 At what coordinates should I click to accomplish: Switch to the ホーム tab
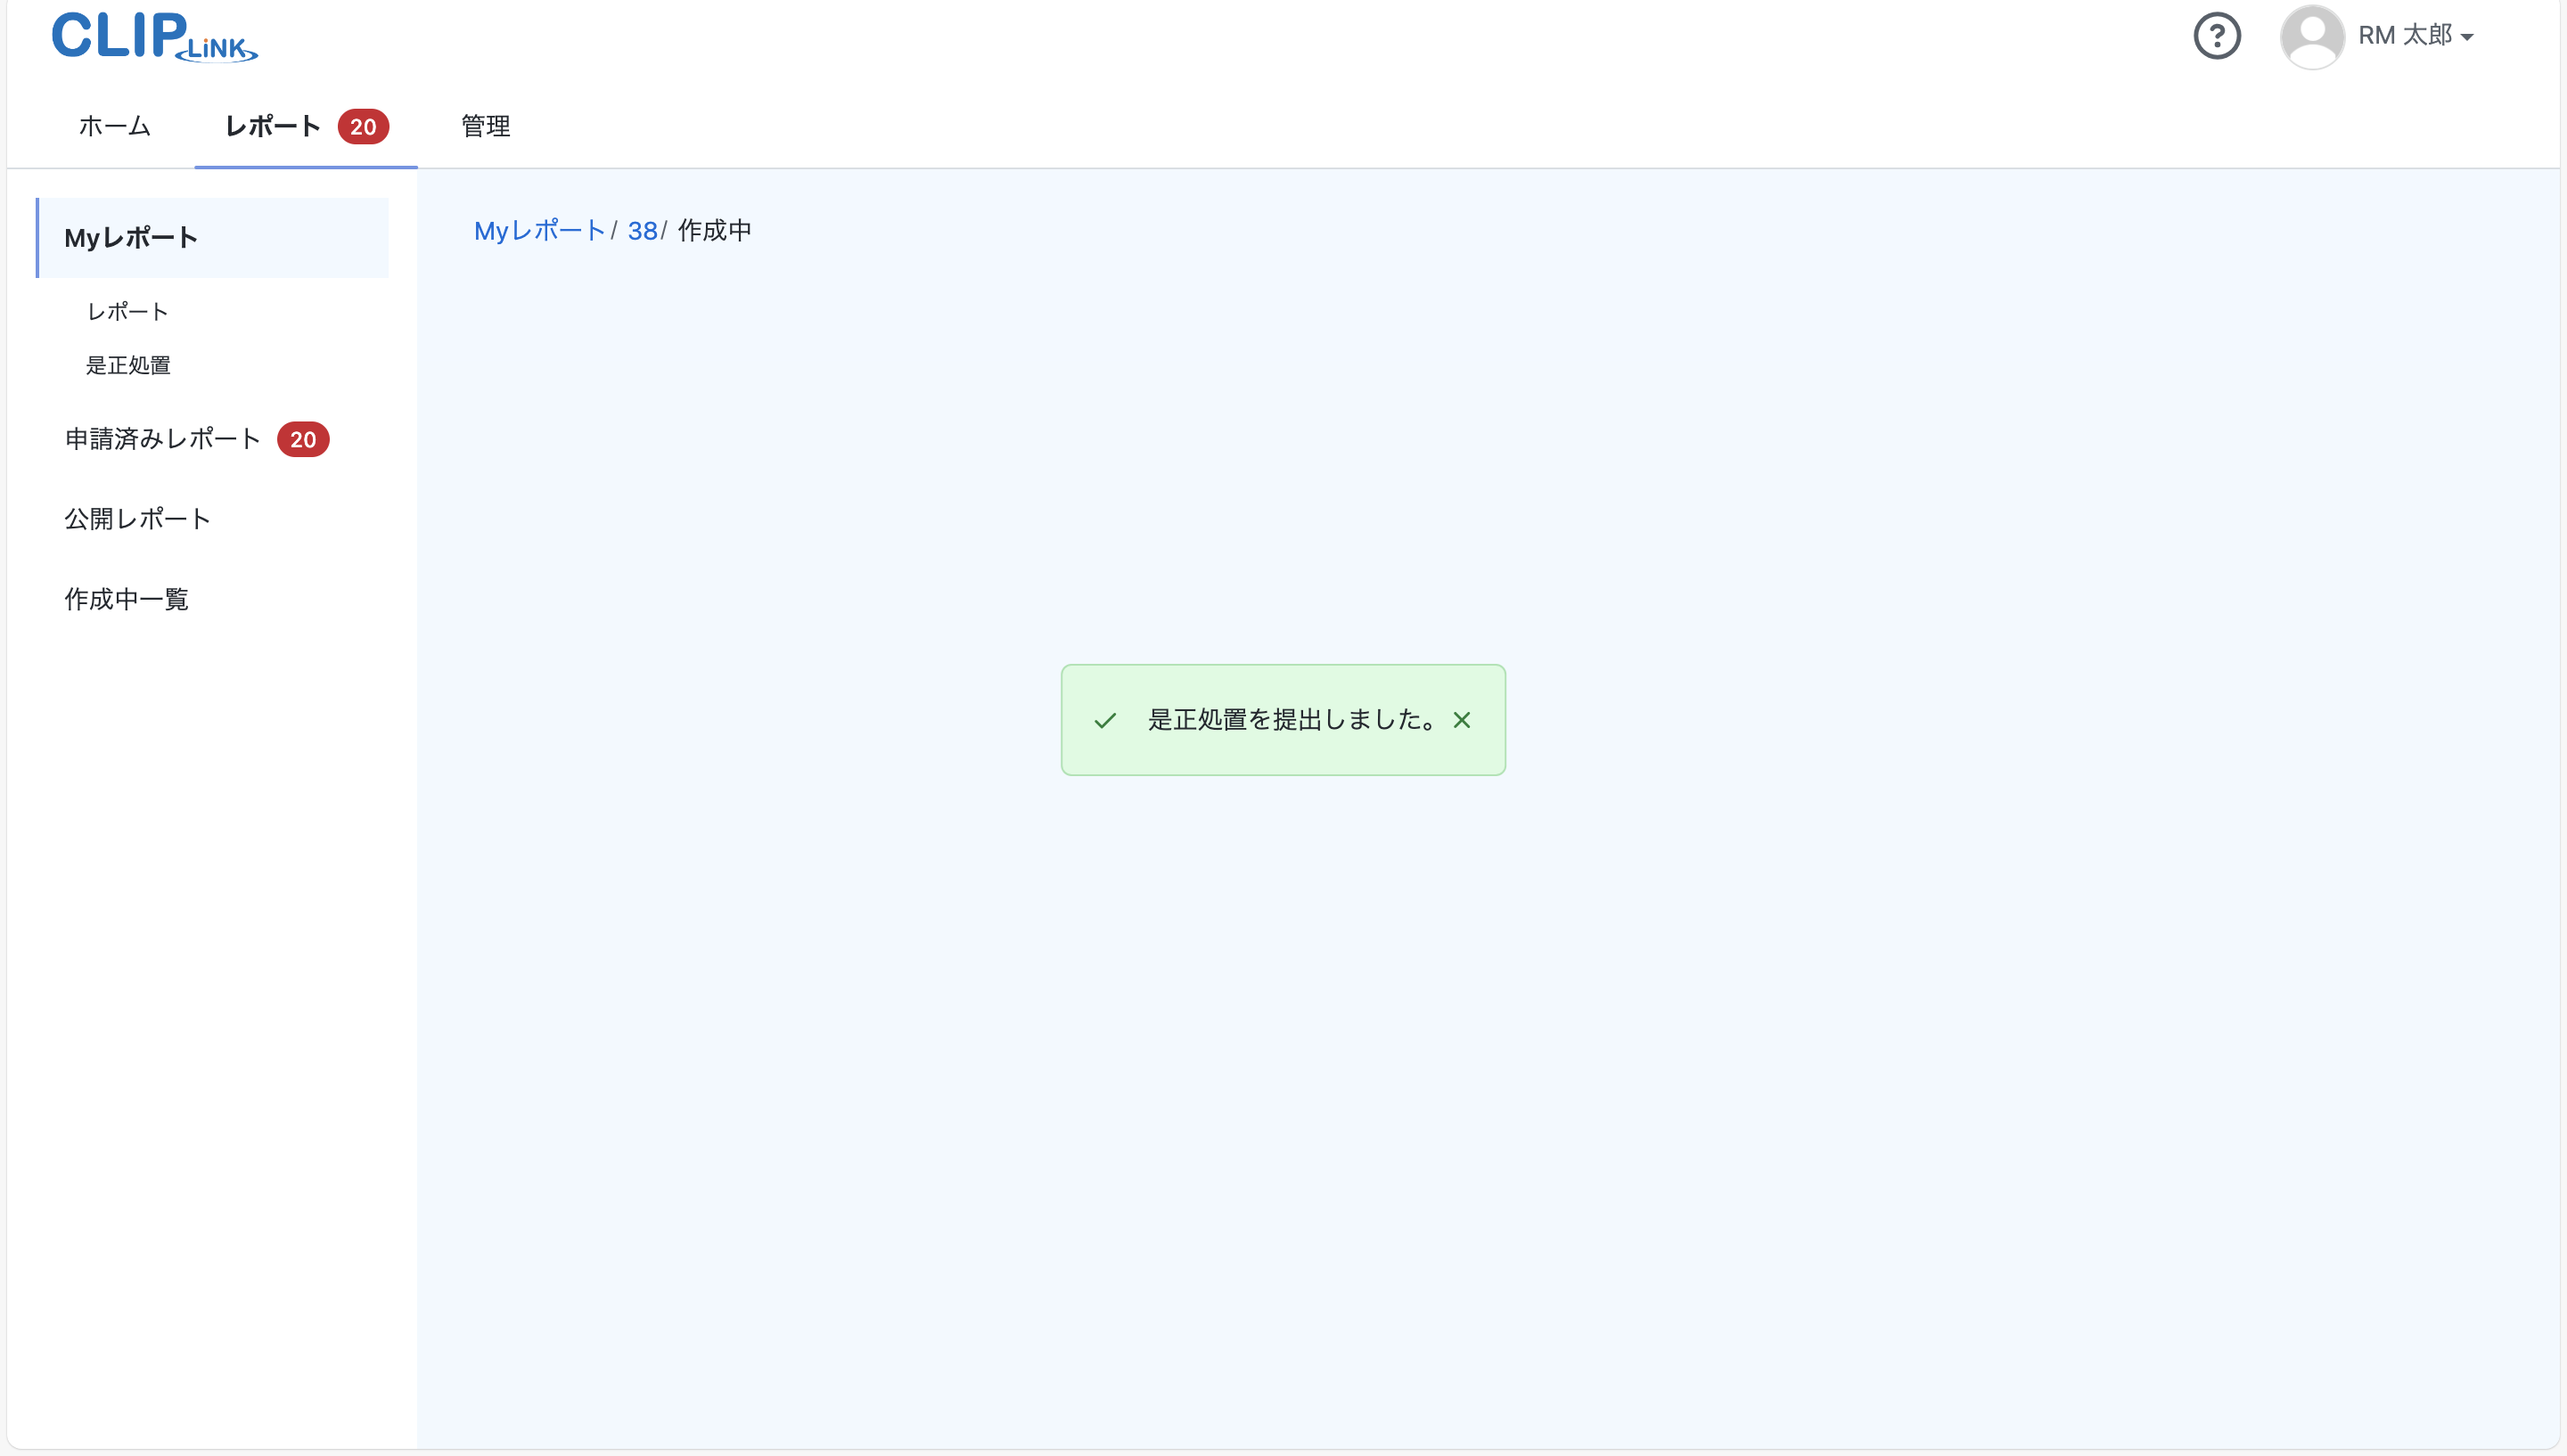113,127
